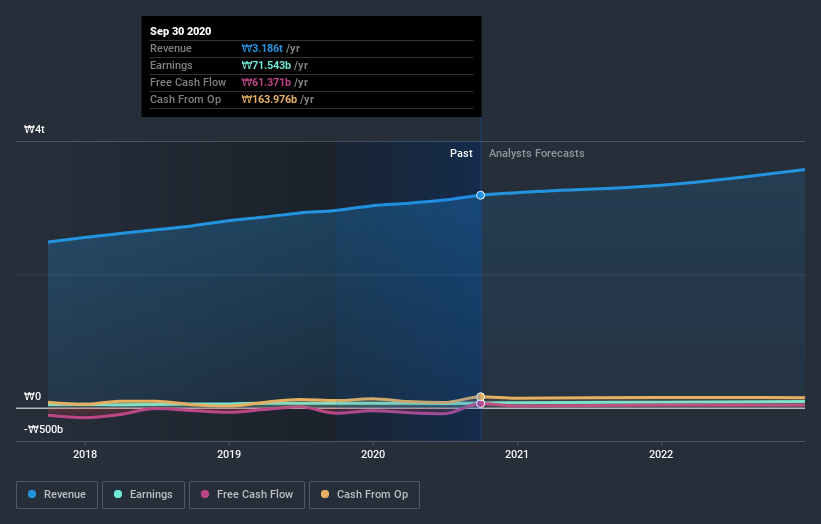Click the Revenue row label in tooltip

[x=171, y=48]
